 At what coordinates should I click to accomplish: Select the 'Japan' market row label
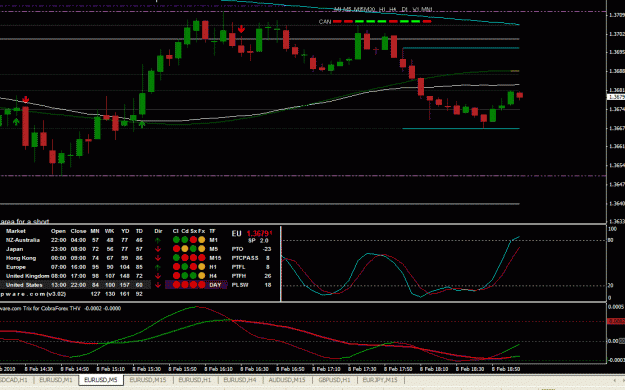tap(14, 249)
